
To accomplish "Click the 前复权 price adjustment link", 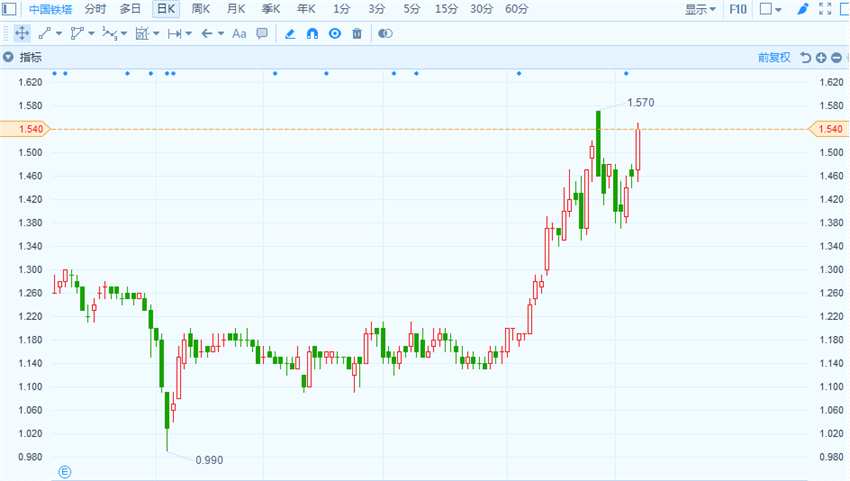I will 774,57.
